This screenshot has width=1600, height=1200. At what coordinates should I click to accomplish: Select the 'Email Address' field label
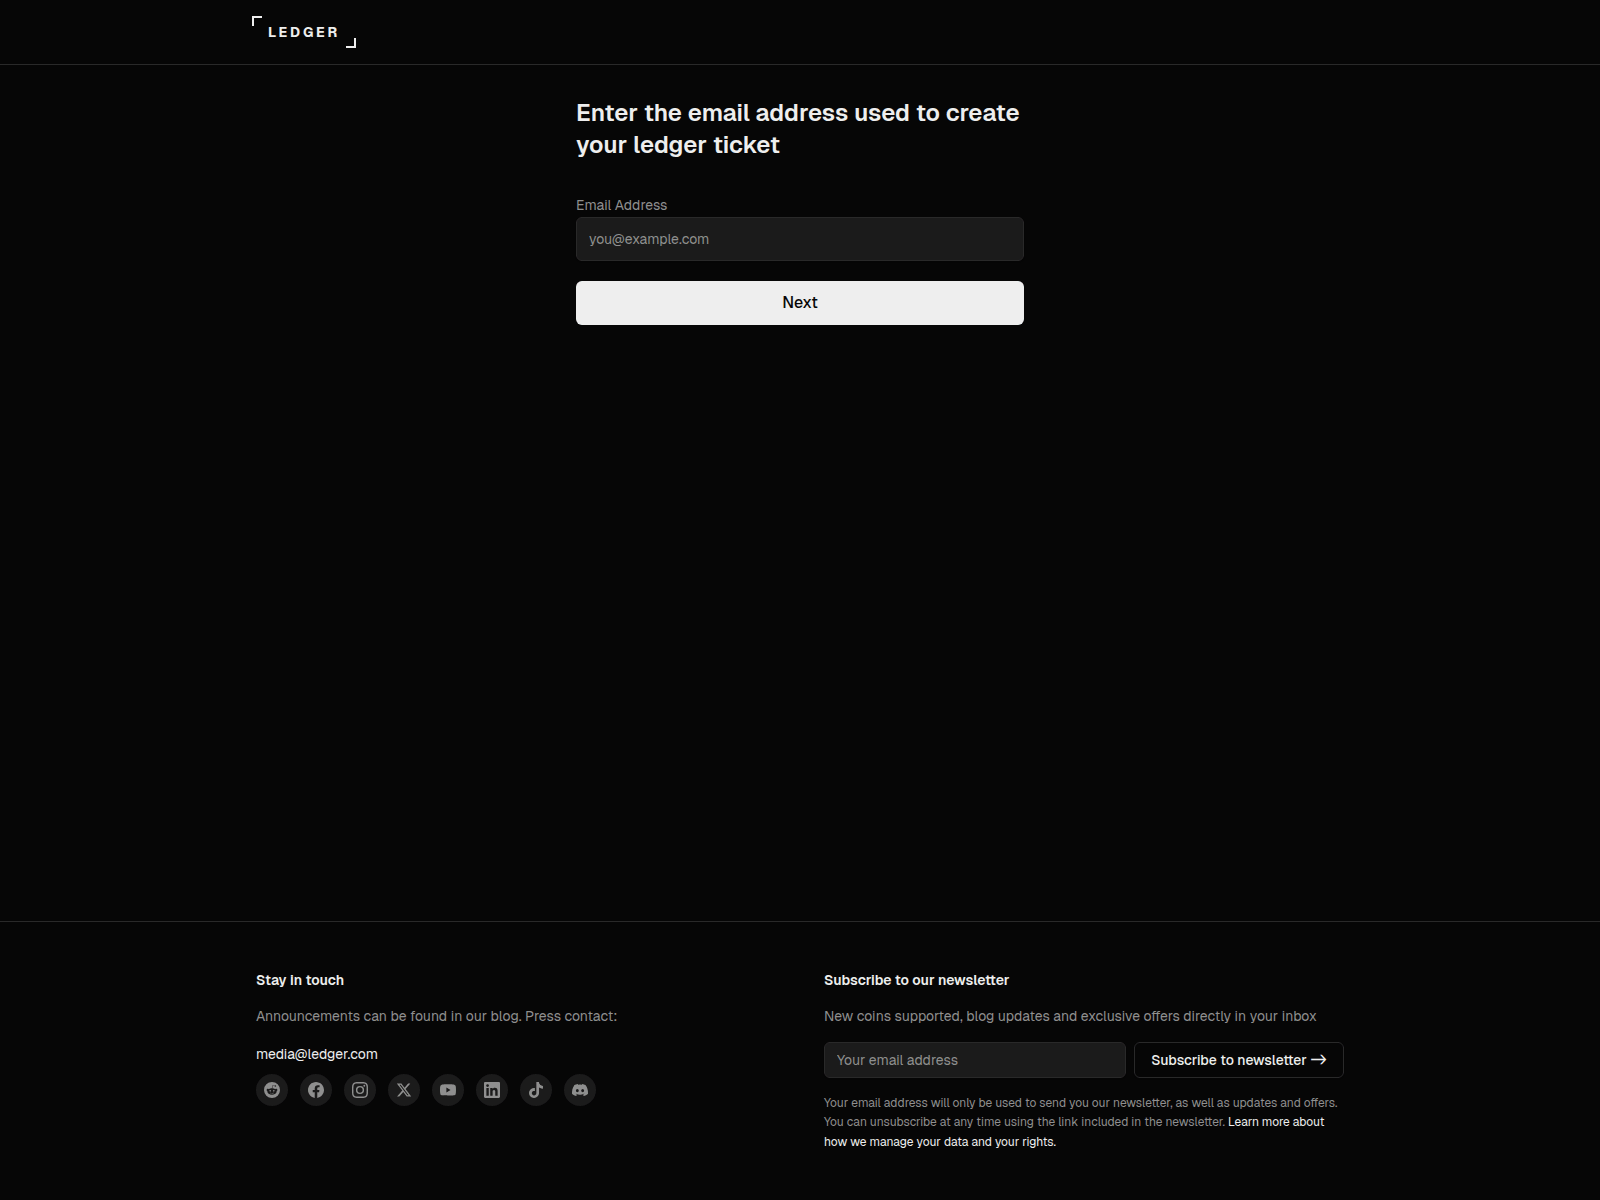tap(621, 205)
